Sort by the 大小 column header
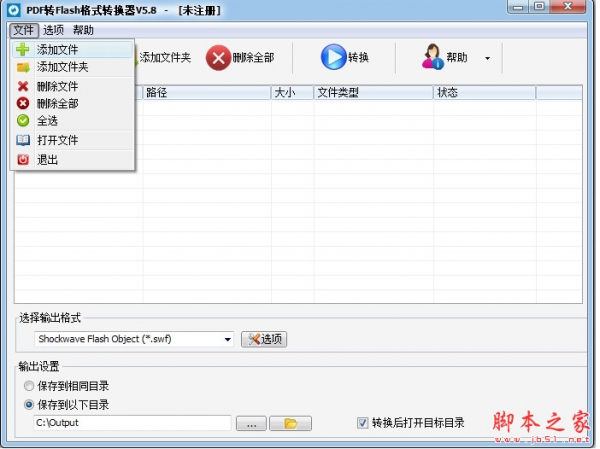The height and width of the screenshot is (449, 600). pos(292,93)
